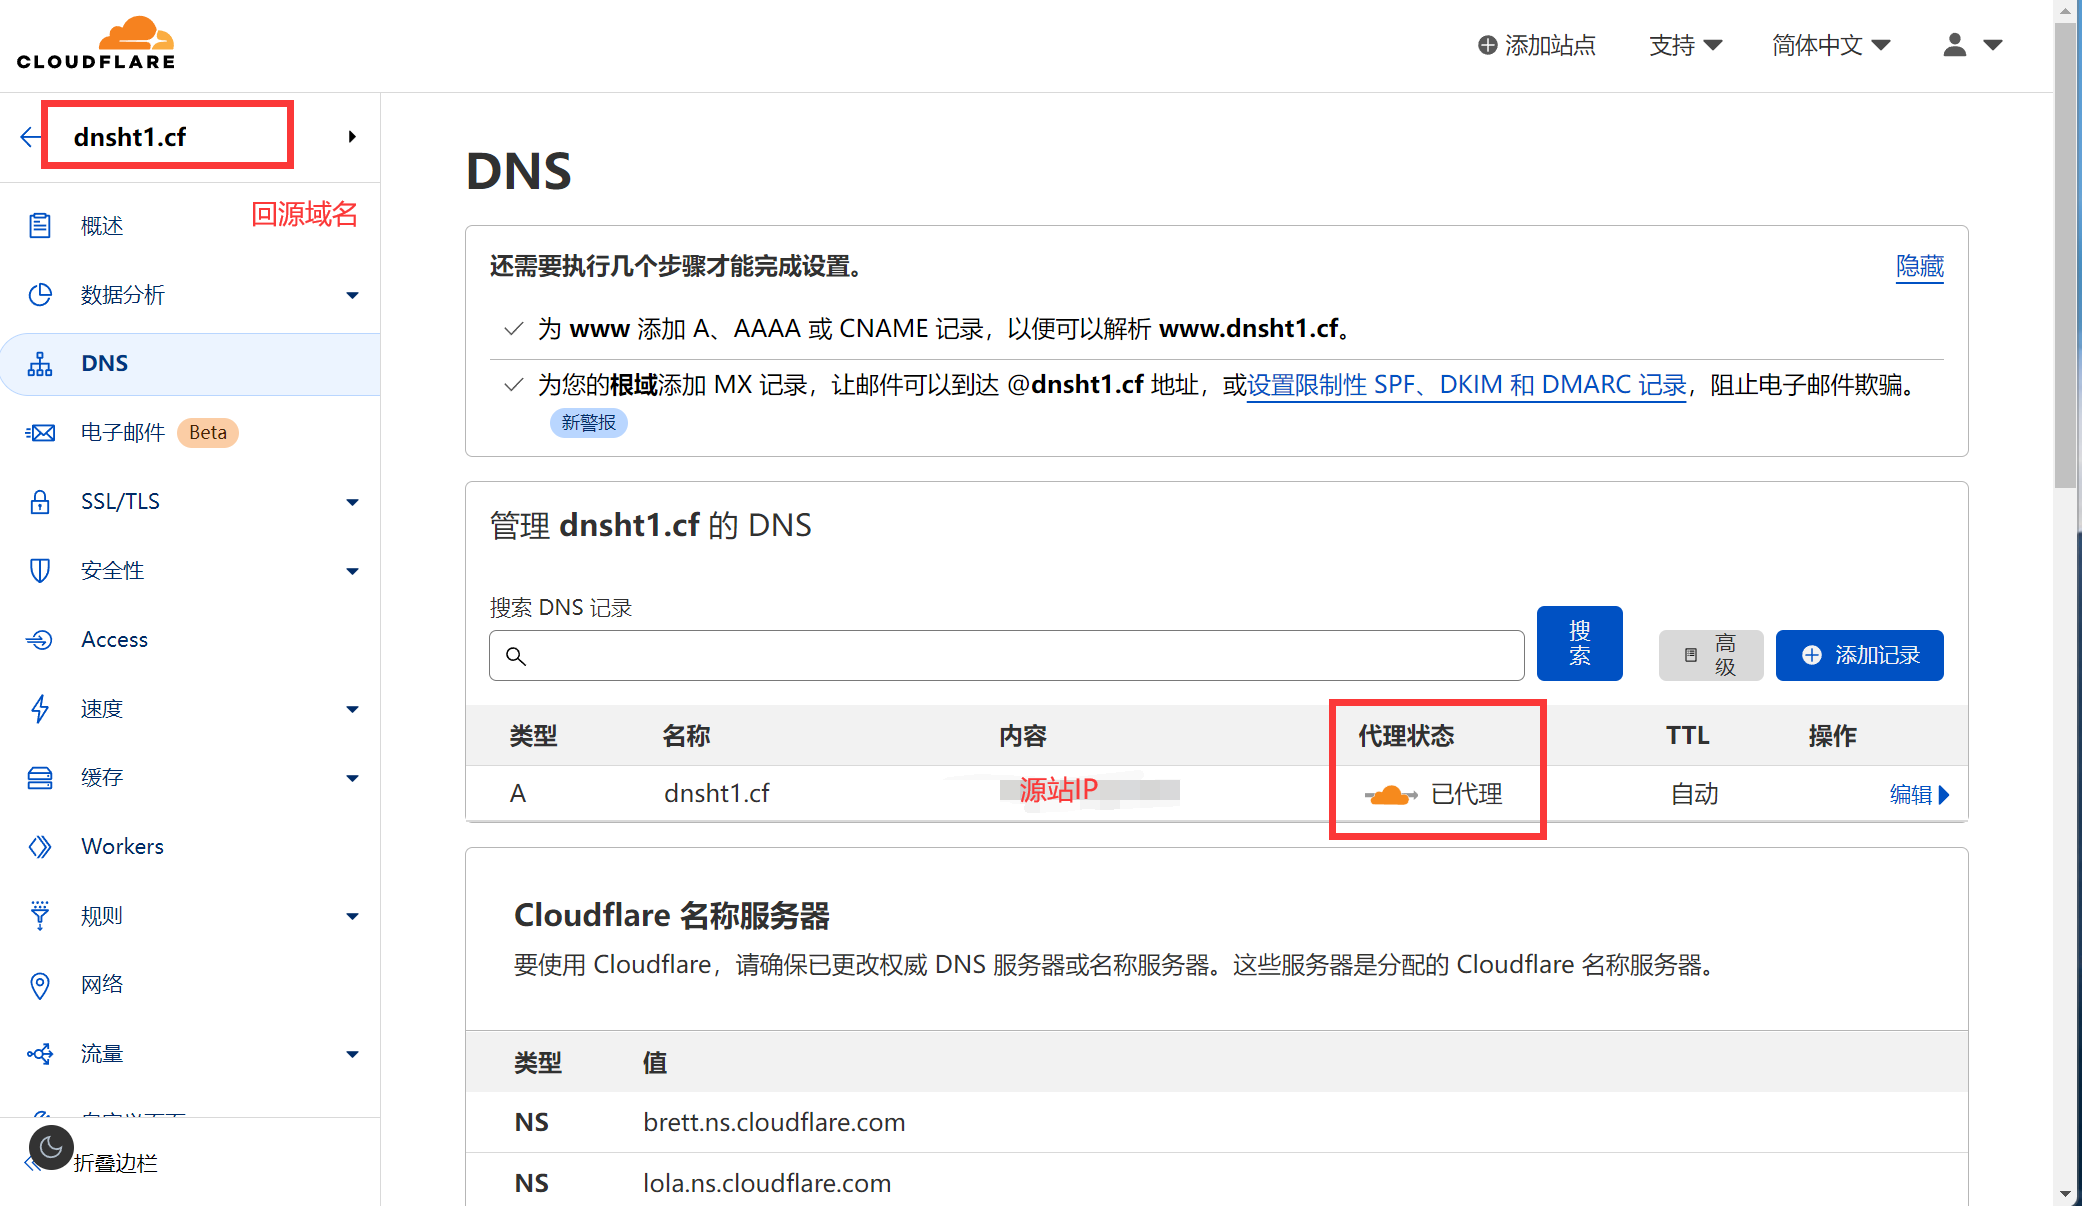Click 隐藏 link to hide setup steps
This screenshot has height=1206, width=2082.
tap(1921, 266)
